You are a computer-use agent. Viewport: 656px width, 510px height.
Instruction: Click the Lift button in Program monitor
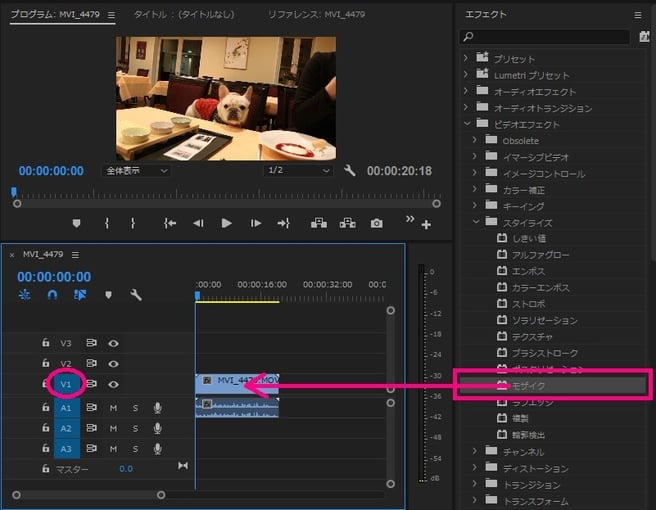click(319, 223)
